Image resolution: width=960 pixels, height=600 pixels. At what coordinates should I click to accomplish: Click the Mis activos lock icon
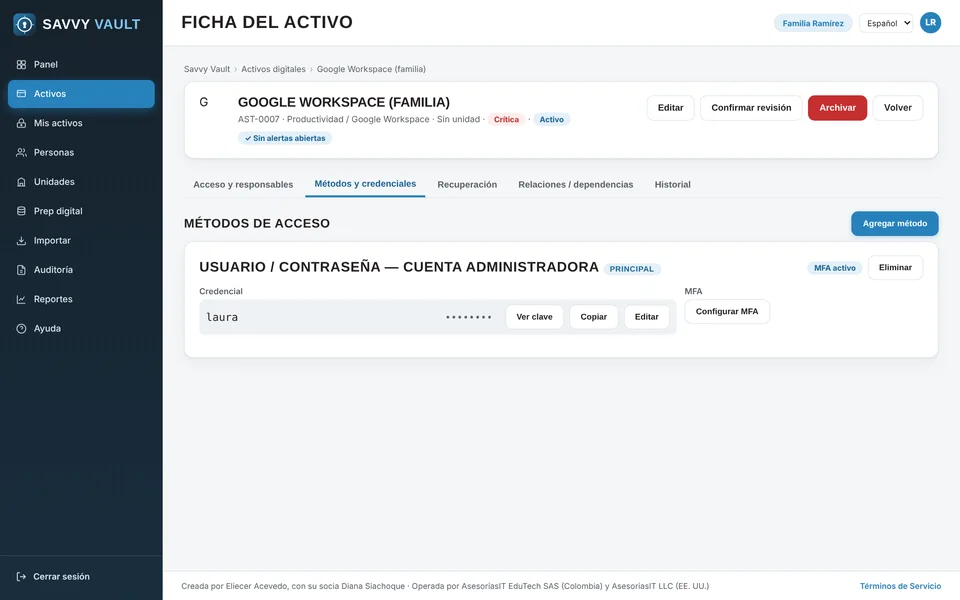tap(21, 123)
